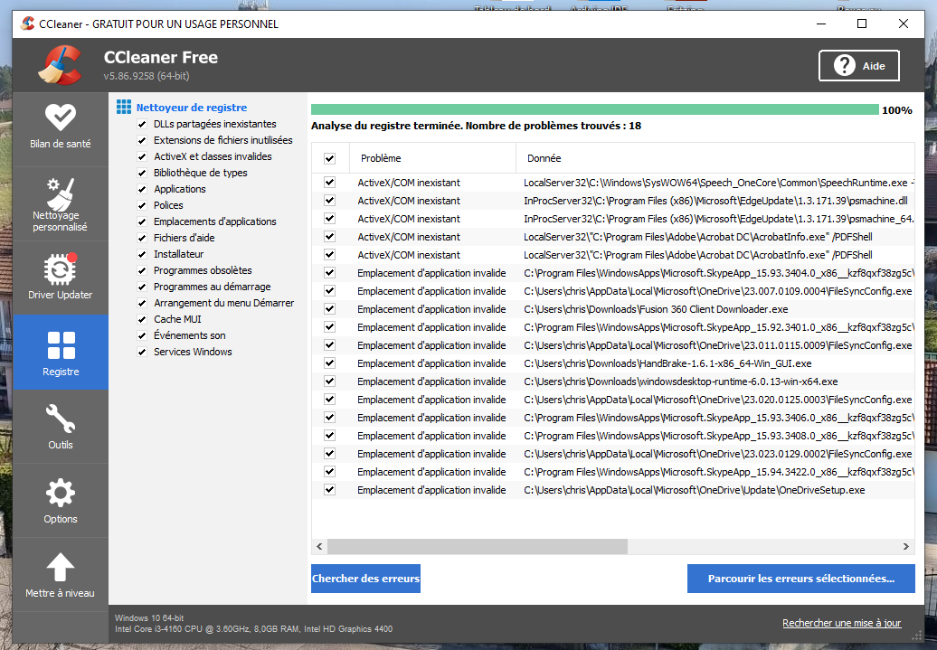Click the bottom-right window resize grip
This screenshot has height=650, width=937.
click(x=917, y=637)
